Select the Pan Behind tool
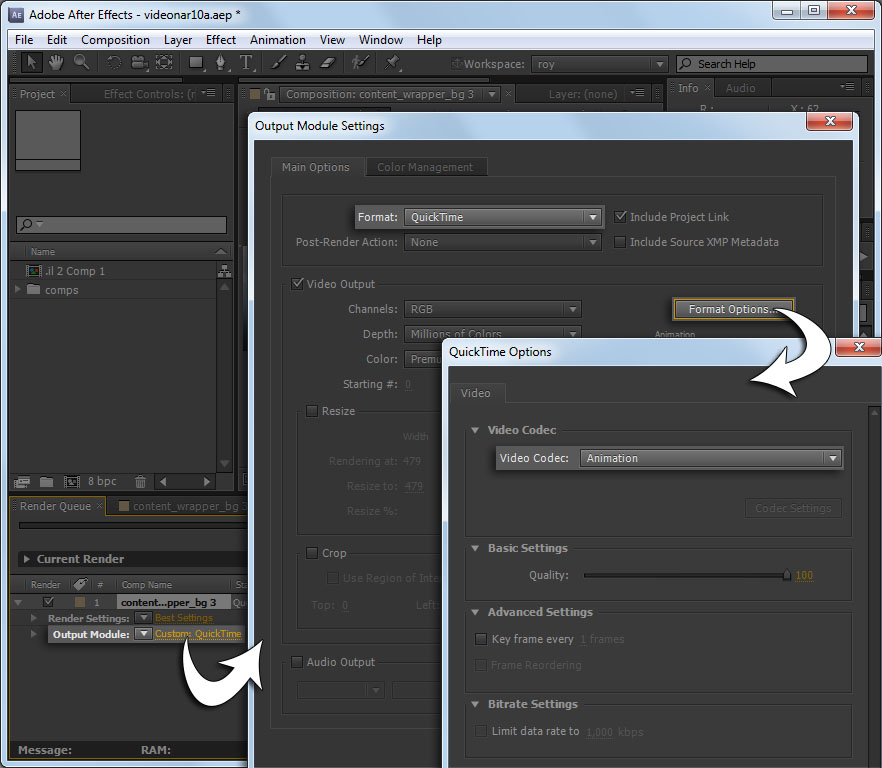The width and height of the screenshot is (882, 768). tap(164, 62)
